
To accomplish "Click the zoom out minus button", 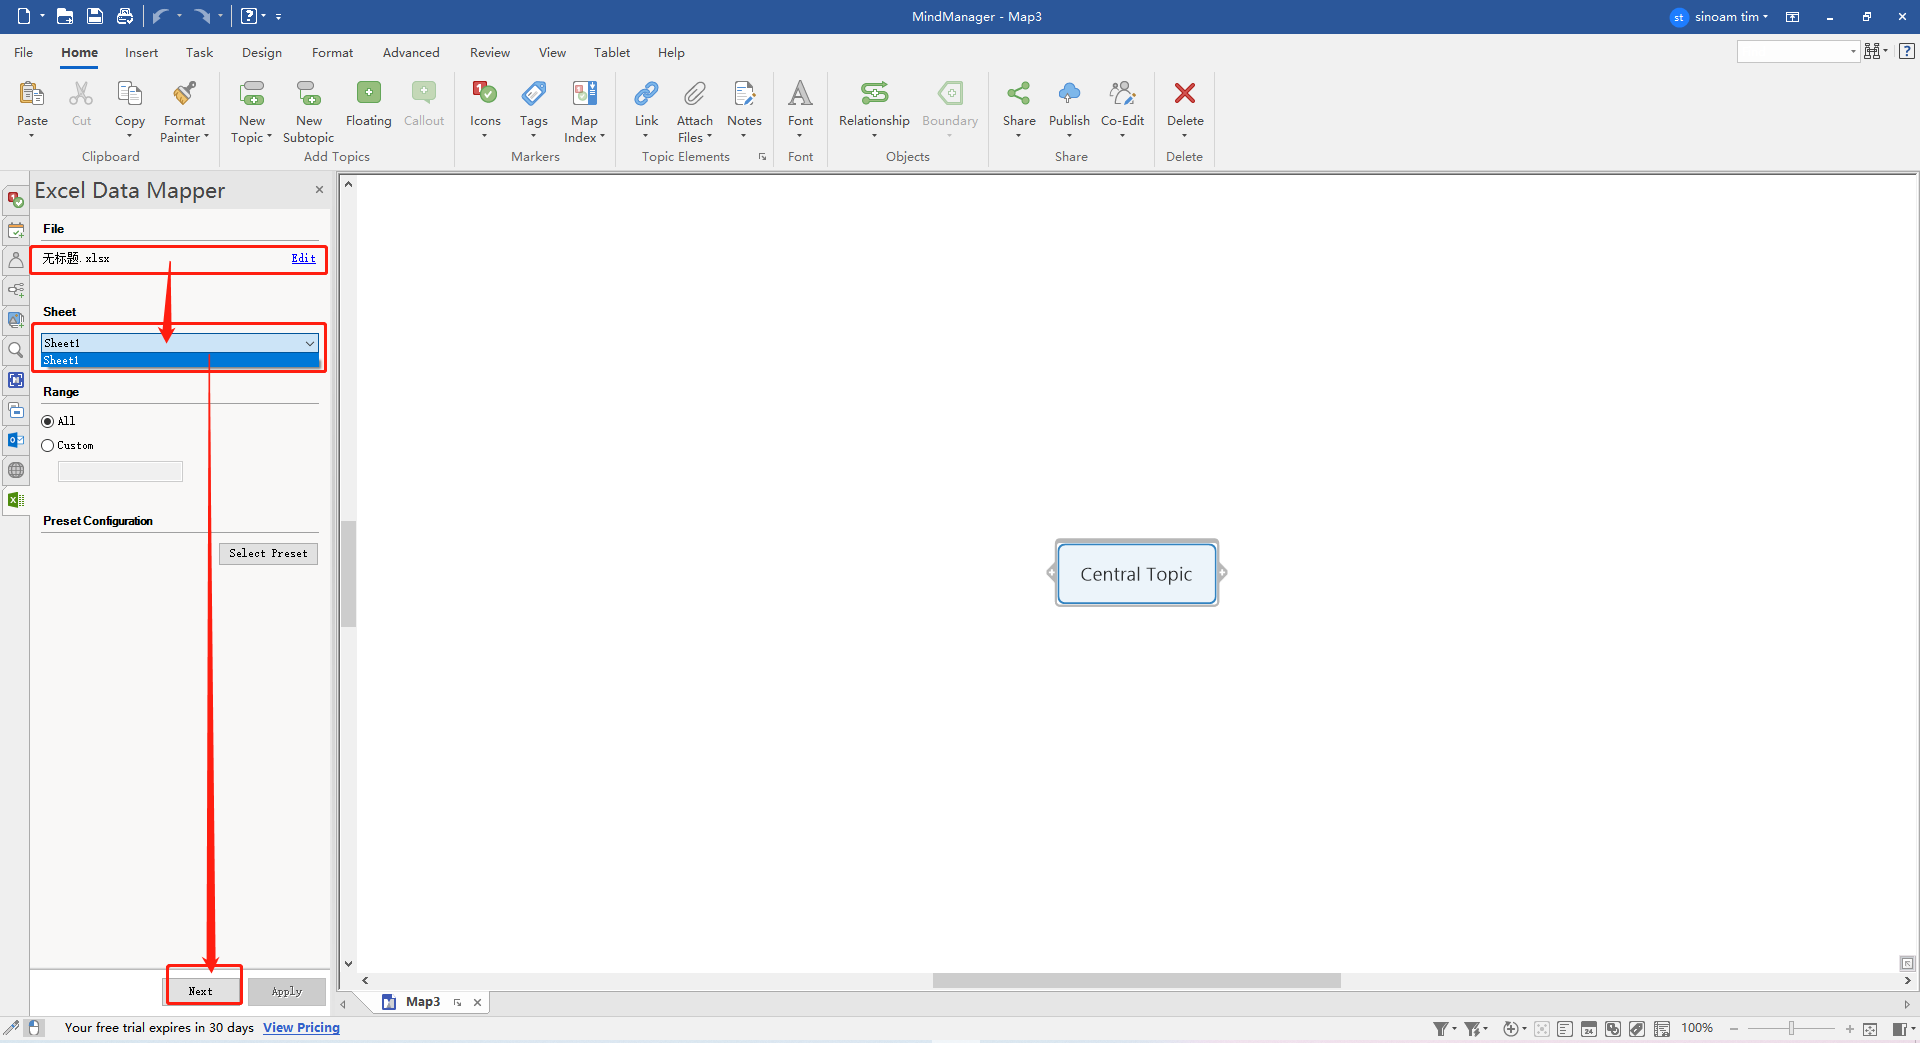I will click(x=1734, y=1029).
